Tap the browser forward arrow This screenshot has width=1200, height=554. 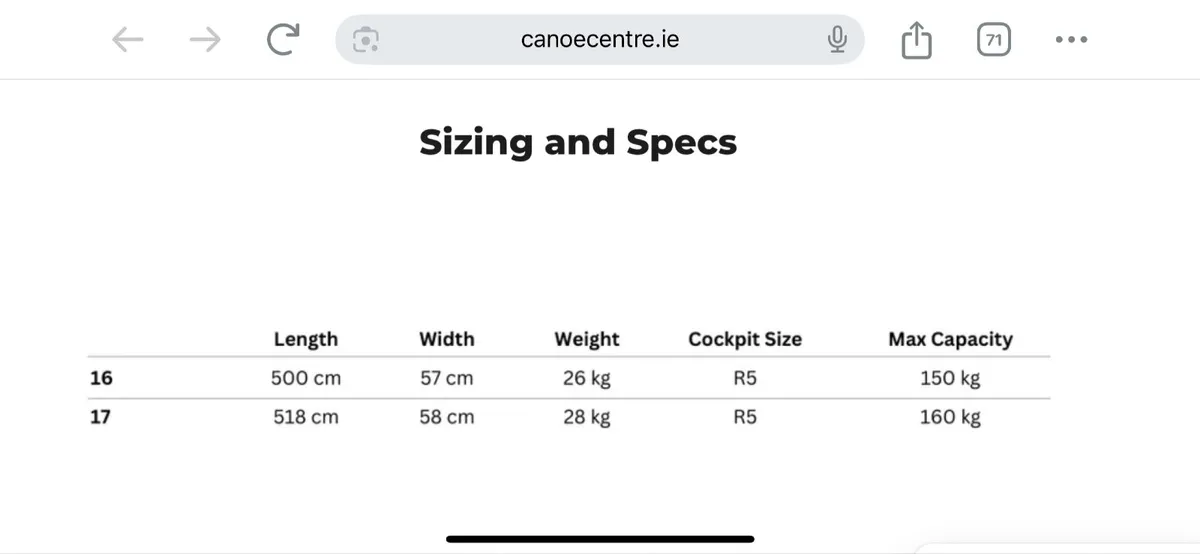[205, 40]
